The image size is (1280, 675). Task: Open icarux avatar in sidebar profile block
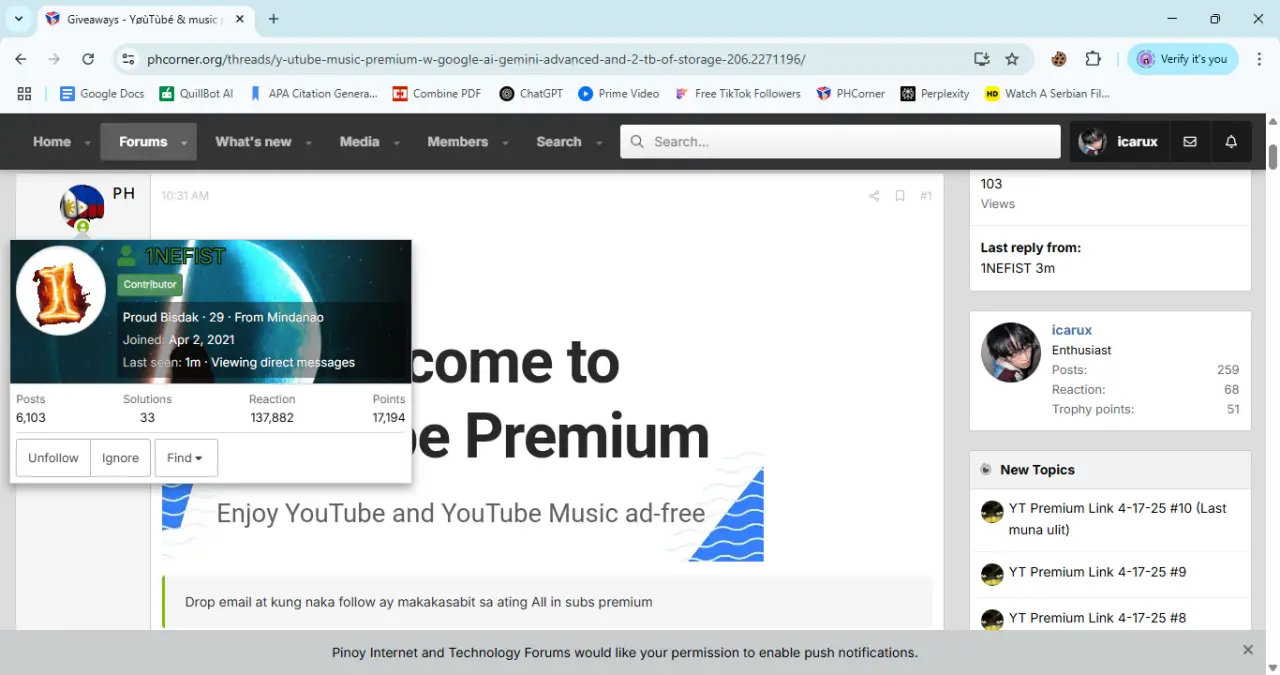coord(1011,352)
